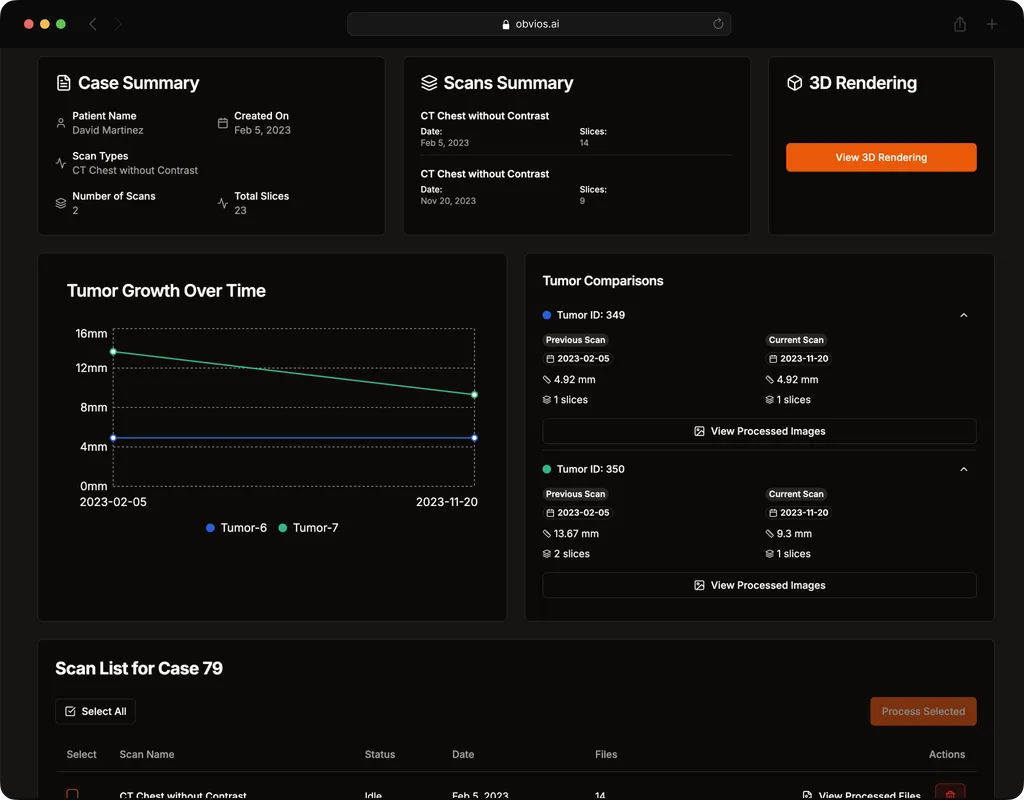Click the obvios.ai address bar
Screen dimensions: 1024x800
click(x=538, y=24)
